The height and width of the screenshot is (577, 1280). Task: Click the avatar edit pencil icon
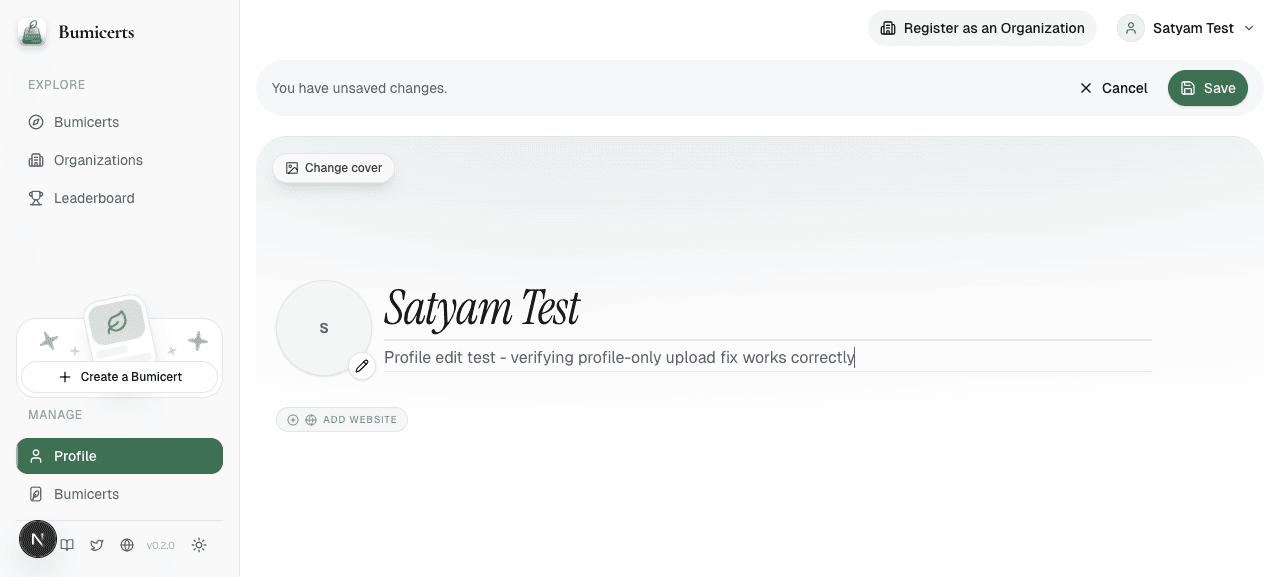(x=362, y=366)
